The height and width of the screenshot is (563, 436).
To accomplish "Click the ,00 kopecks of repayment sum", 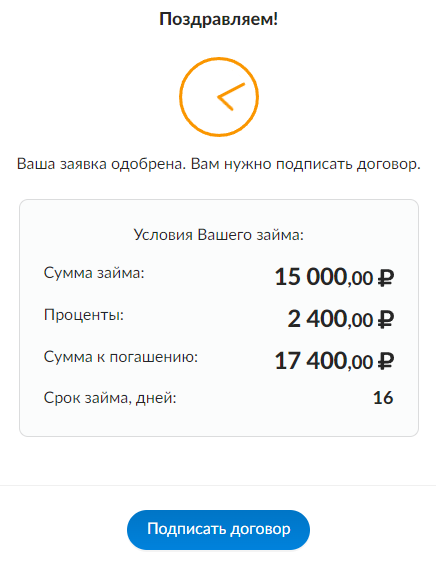I will click(361, 363).
